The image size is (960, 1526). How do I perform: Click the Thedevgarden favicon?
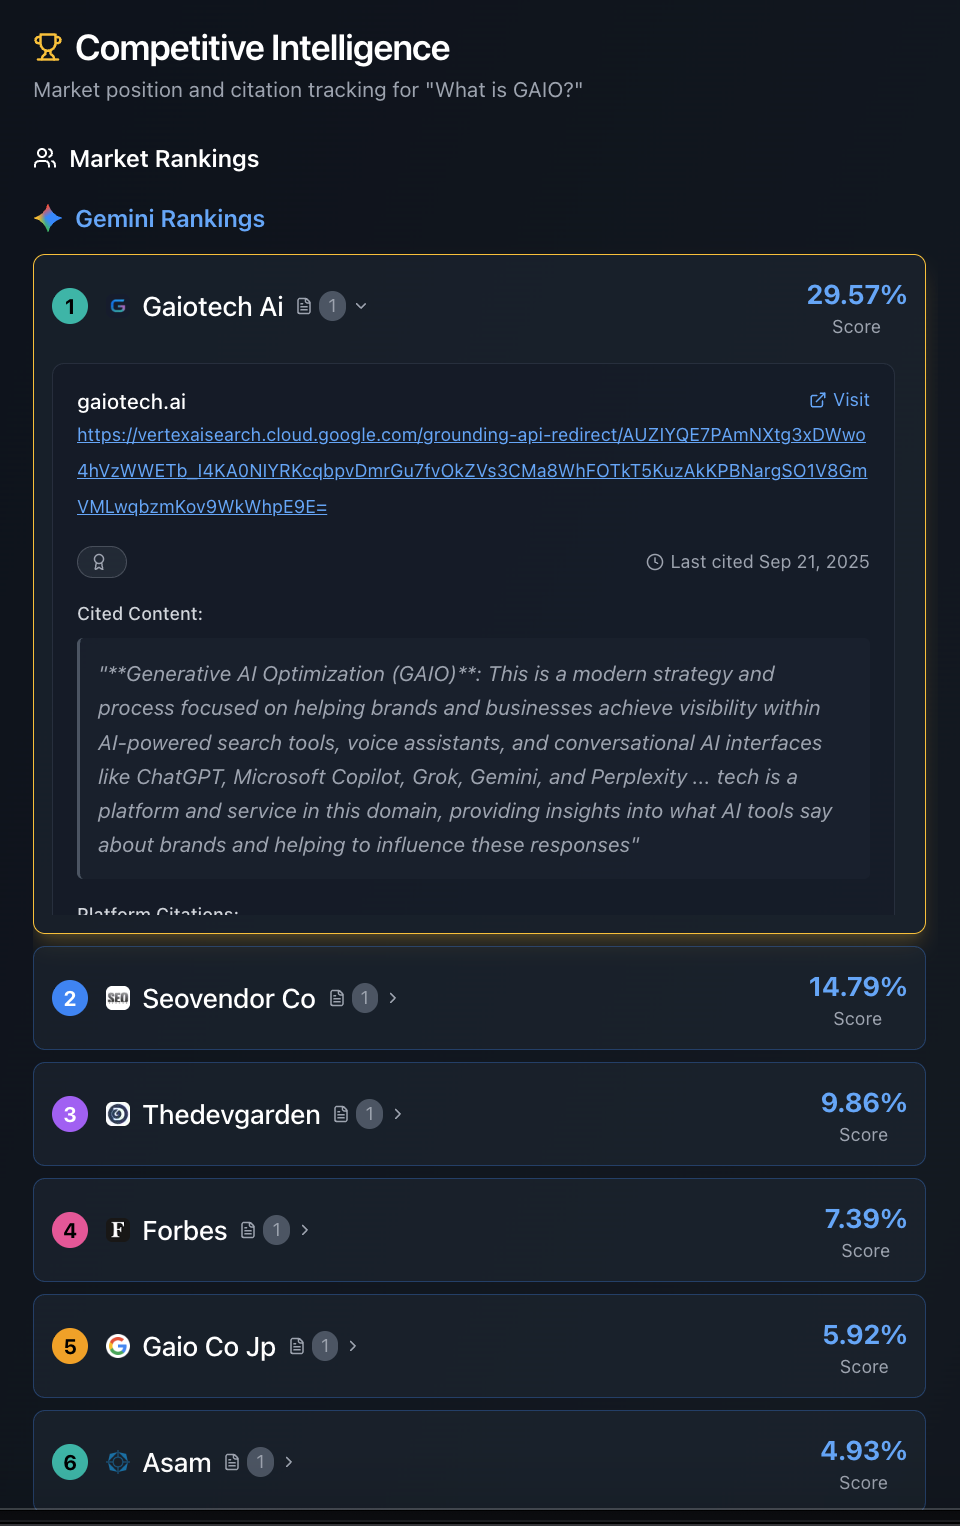117,1114
